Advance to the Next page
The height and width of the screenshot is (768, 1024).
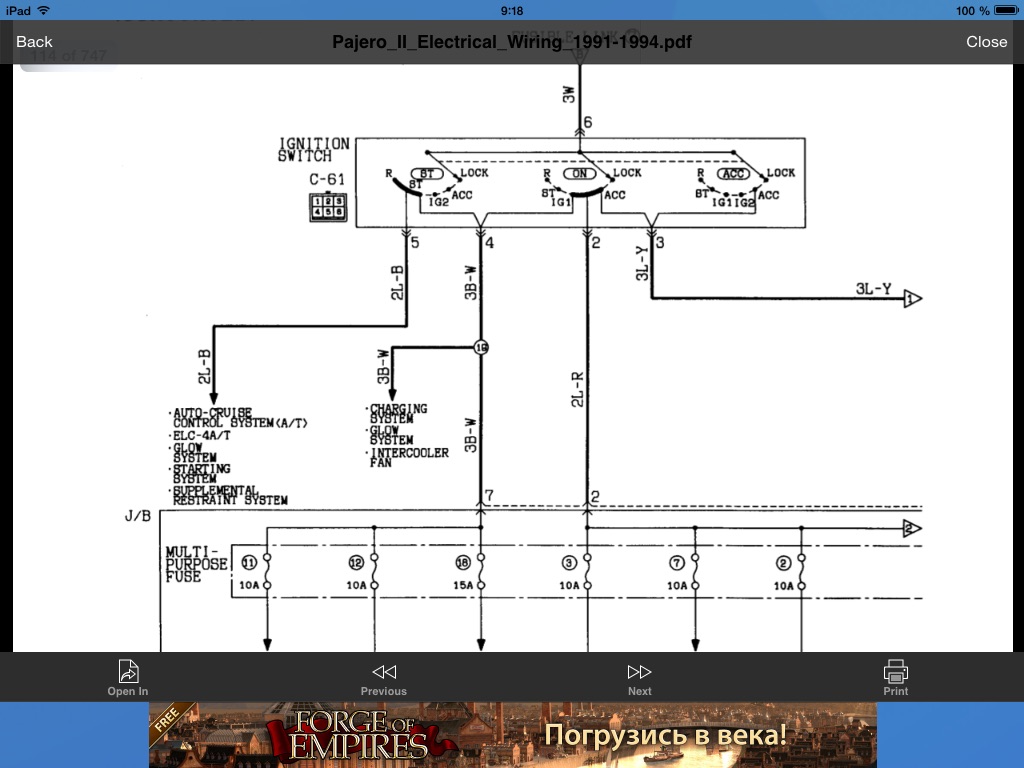(x=639, y=676)
